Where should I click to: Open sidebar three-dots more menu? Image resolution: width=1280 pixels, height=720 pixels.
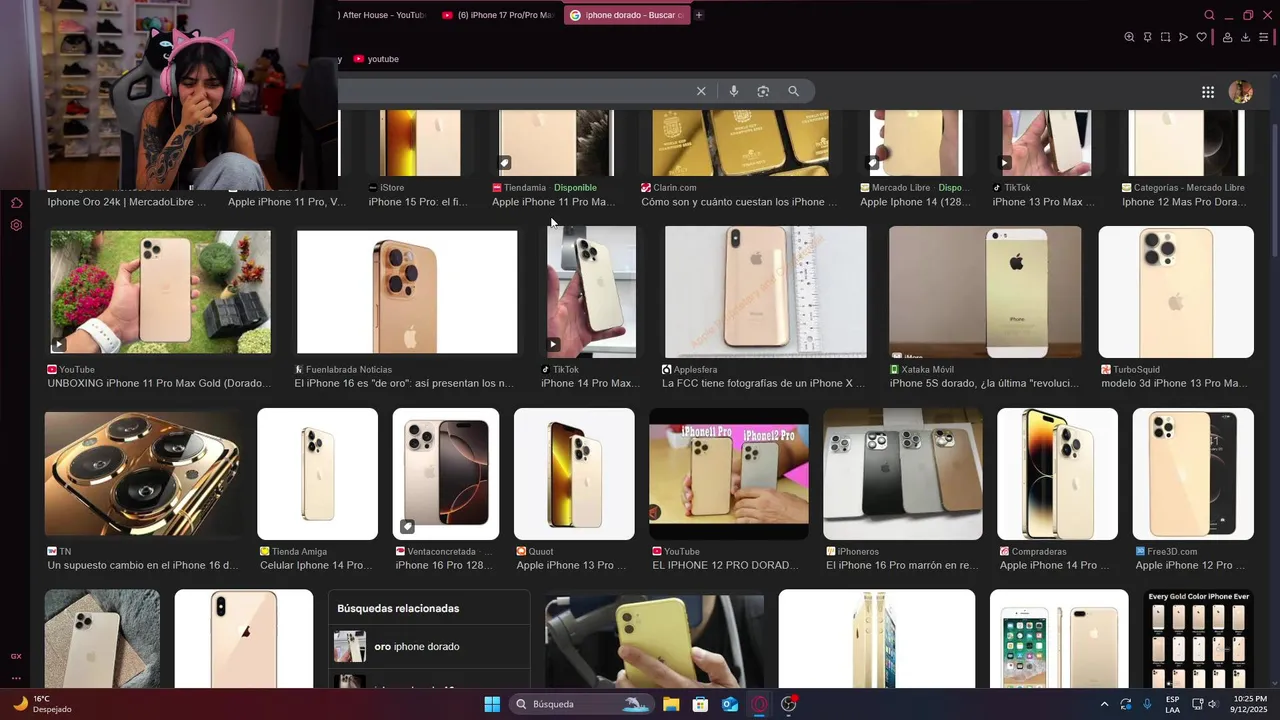point(16,678)
